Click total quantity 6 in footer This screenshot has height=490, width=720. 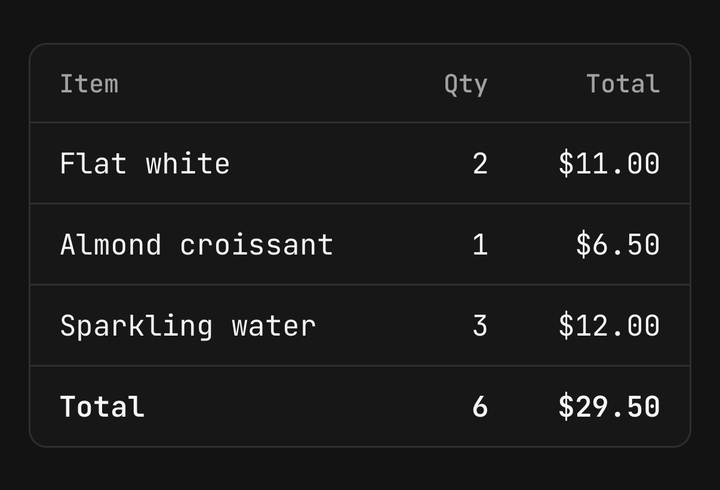[x=480, y=407]
